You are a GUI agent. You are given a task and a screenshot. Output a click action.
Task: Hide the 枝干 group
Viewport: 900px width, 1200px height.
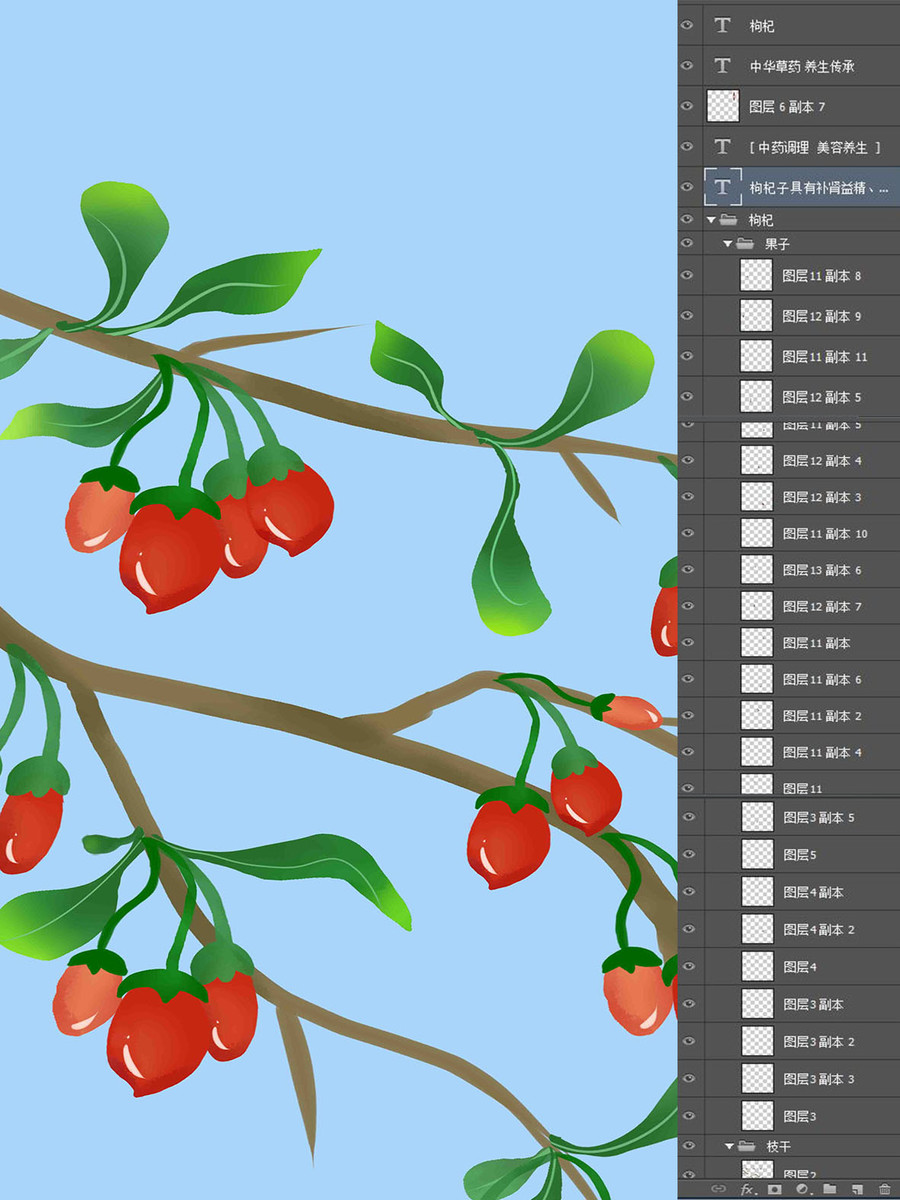(687, 1146)
